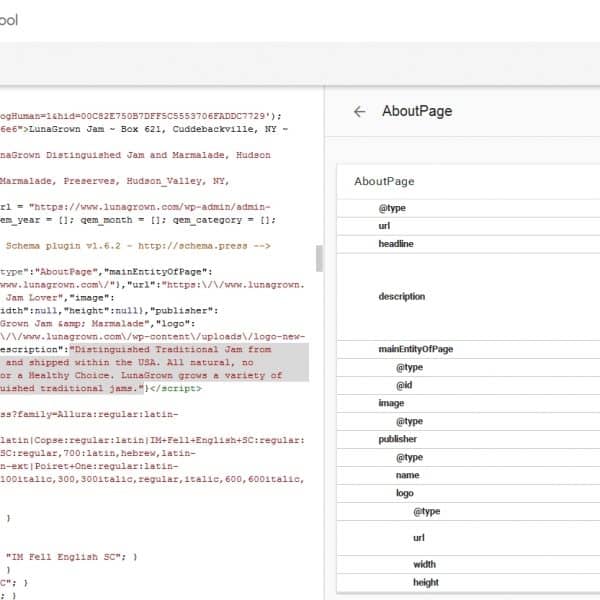The image size is (600, 600).
Task: Click the @type row under mainEntityOfPage
Action: pos(468,367)
